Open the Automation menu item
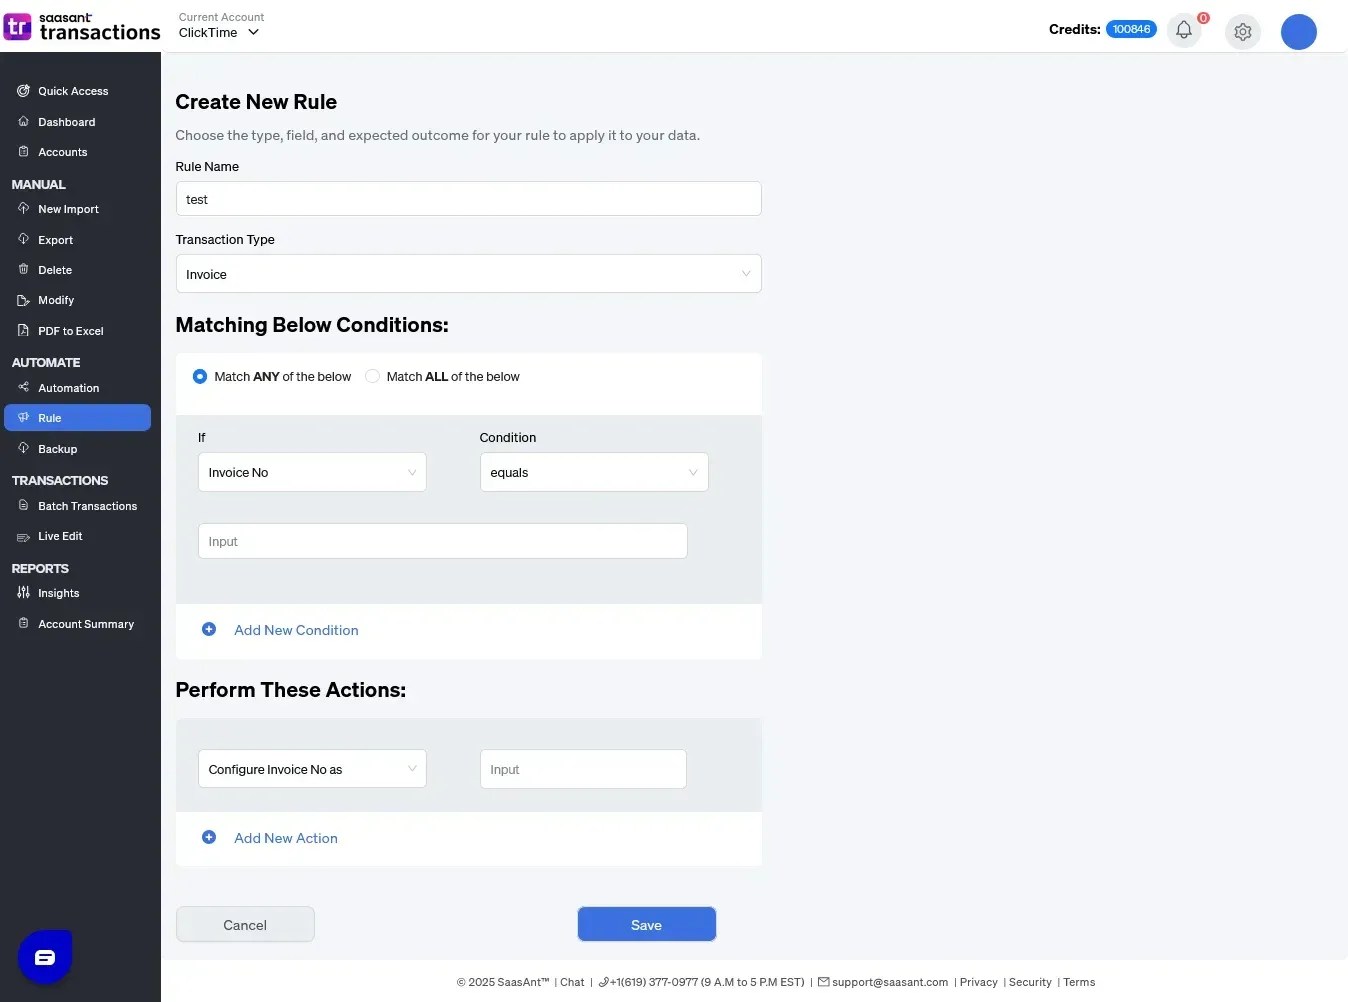1348x1002 pixels. coord(68,388)
